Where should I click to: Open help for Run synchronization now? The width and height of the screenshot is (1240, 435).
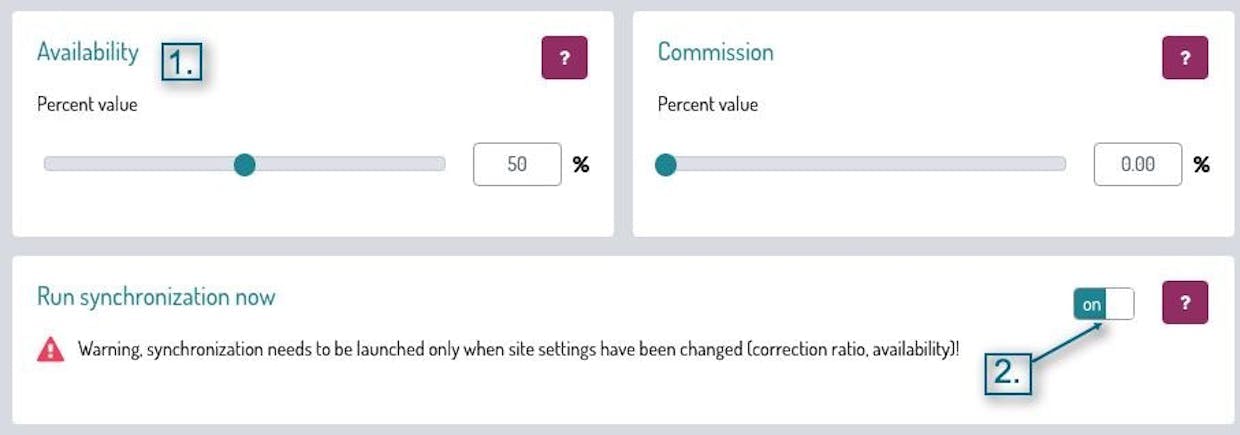[1185, 302]
